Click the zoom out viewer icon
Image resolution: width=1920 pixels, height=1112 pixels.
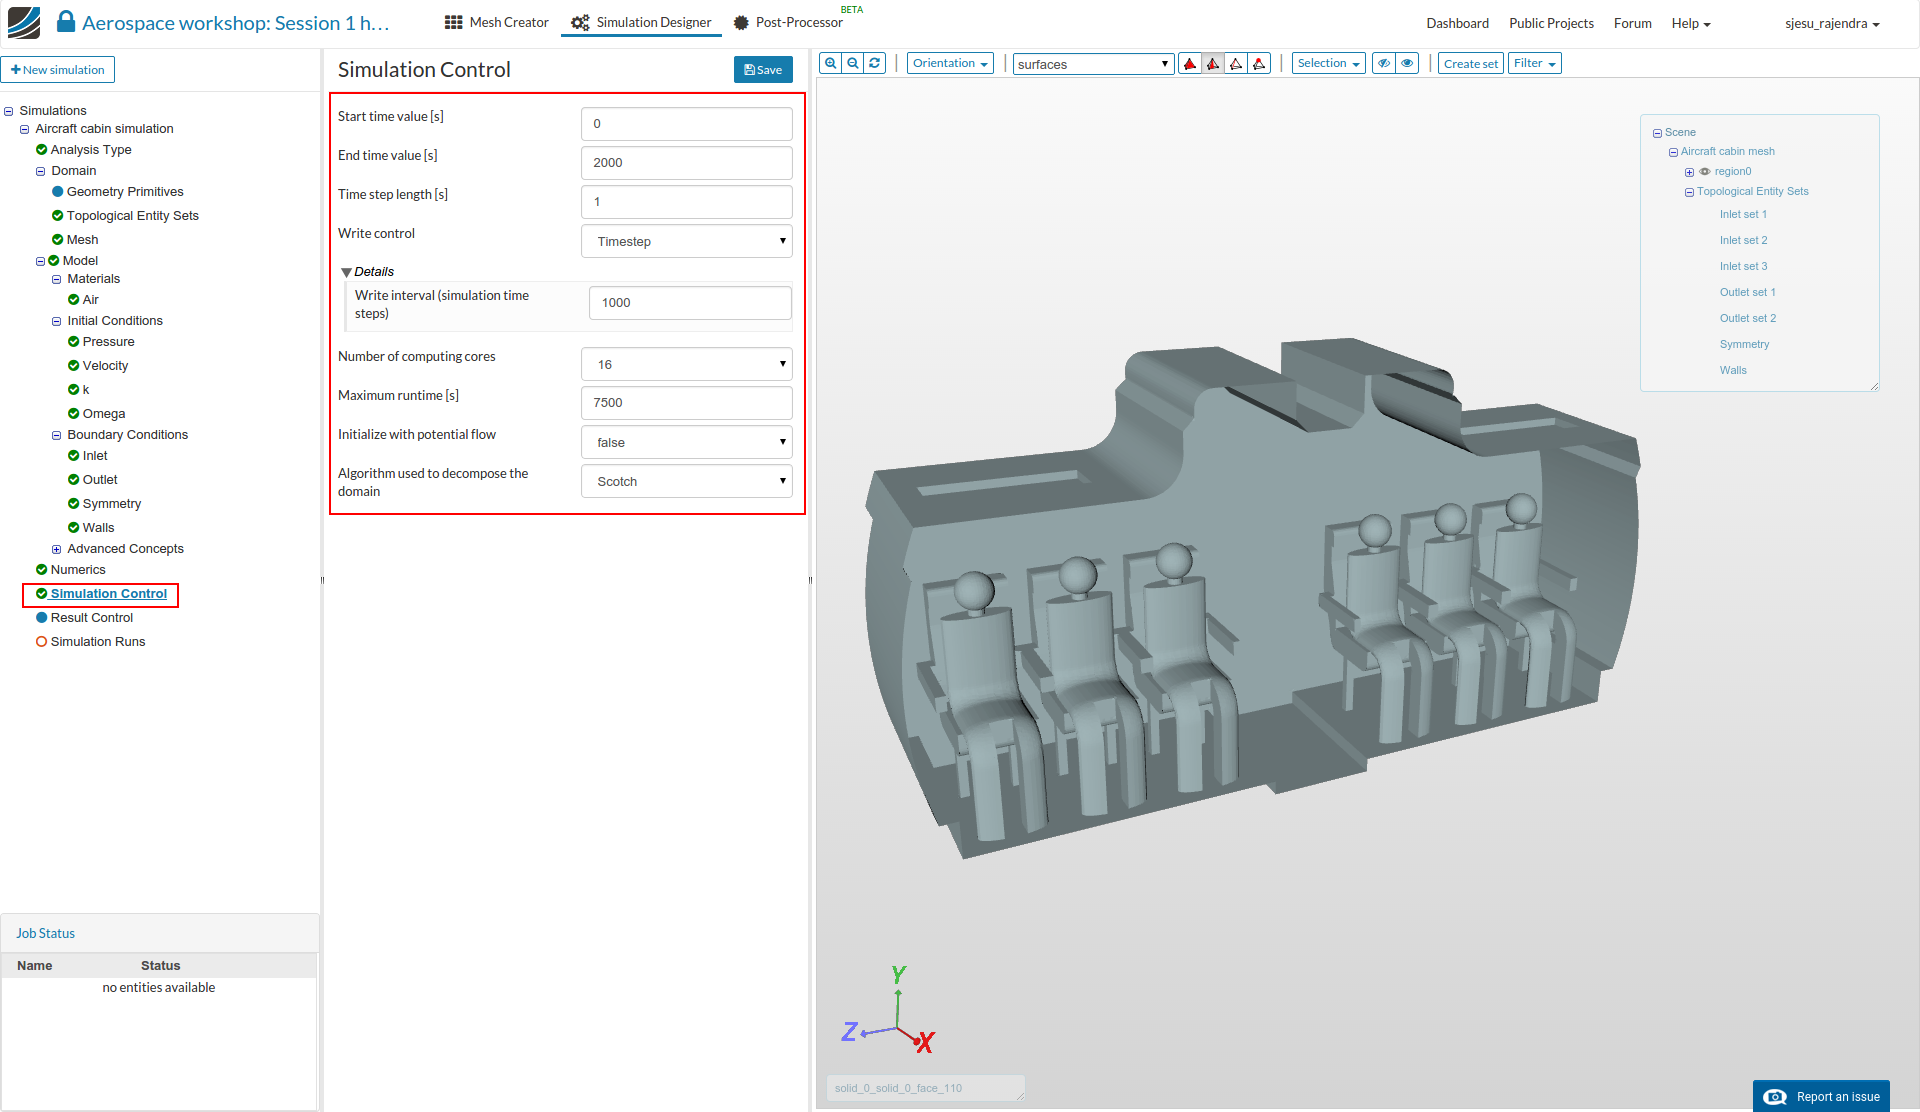[852, 63]
